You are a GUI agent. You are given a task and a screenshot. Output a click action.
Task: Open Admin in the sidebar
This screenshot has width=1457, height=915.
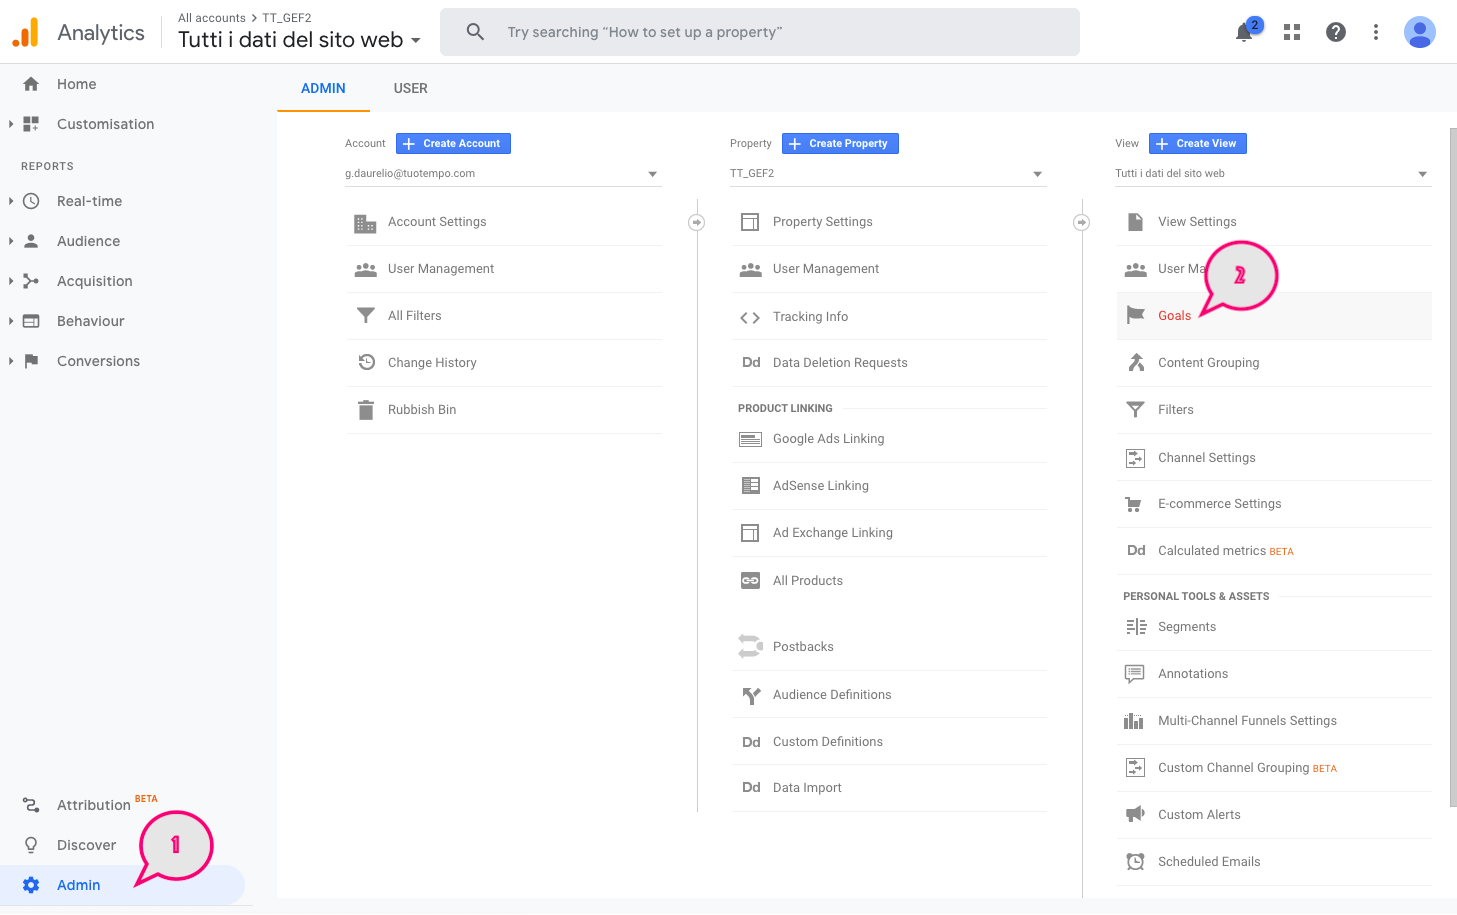[x=78, y=885]
